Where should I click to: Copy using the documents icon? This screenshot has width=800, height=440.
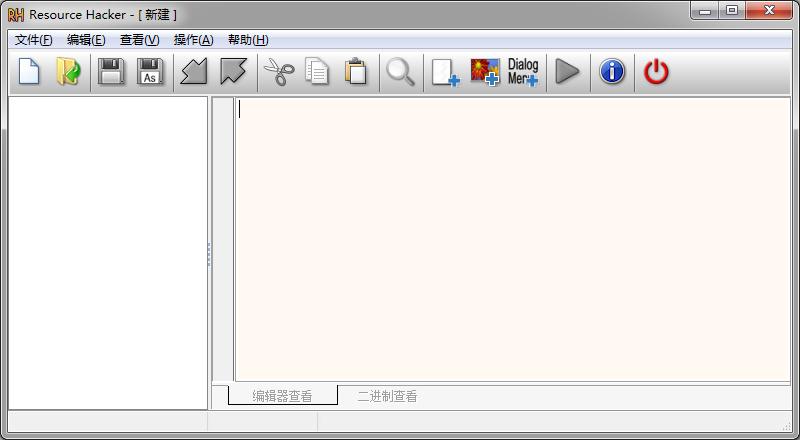click(317, 71)
